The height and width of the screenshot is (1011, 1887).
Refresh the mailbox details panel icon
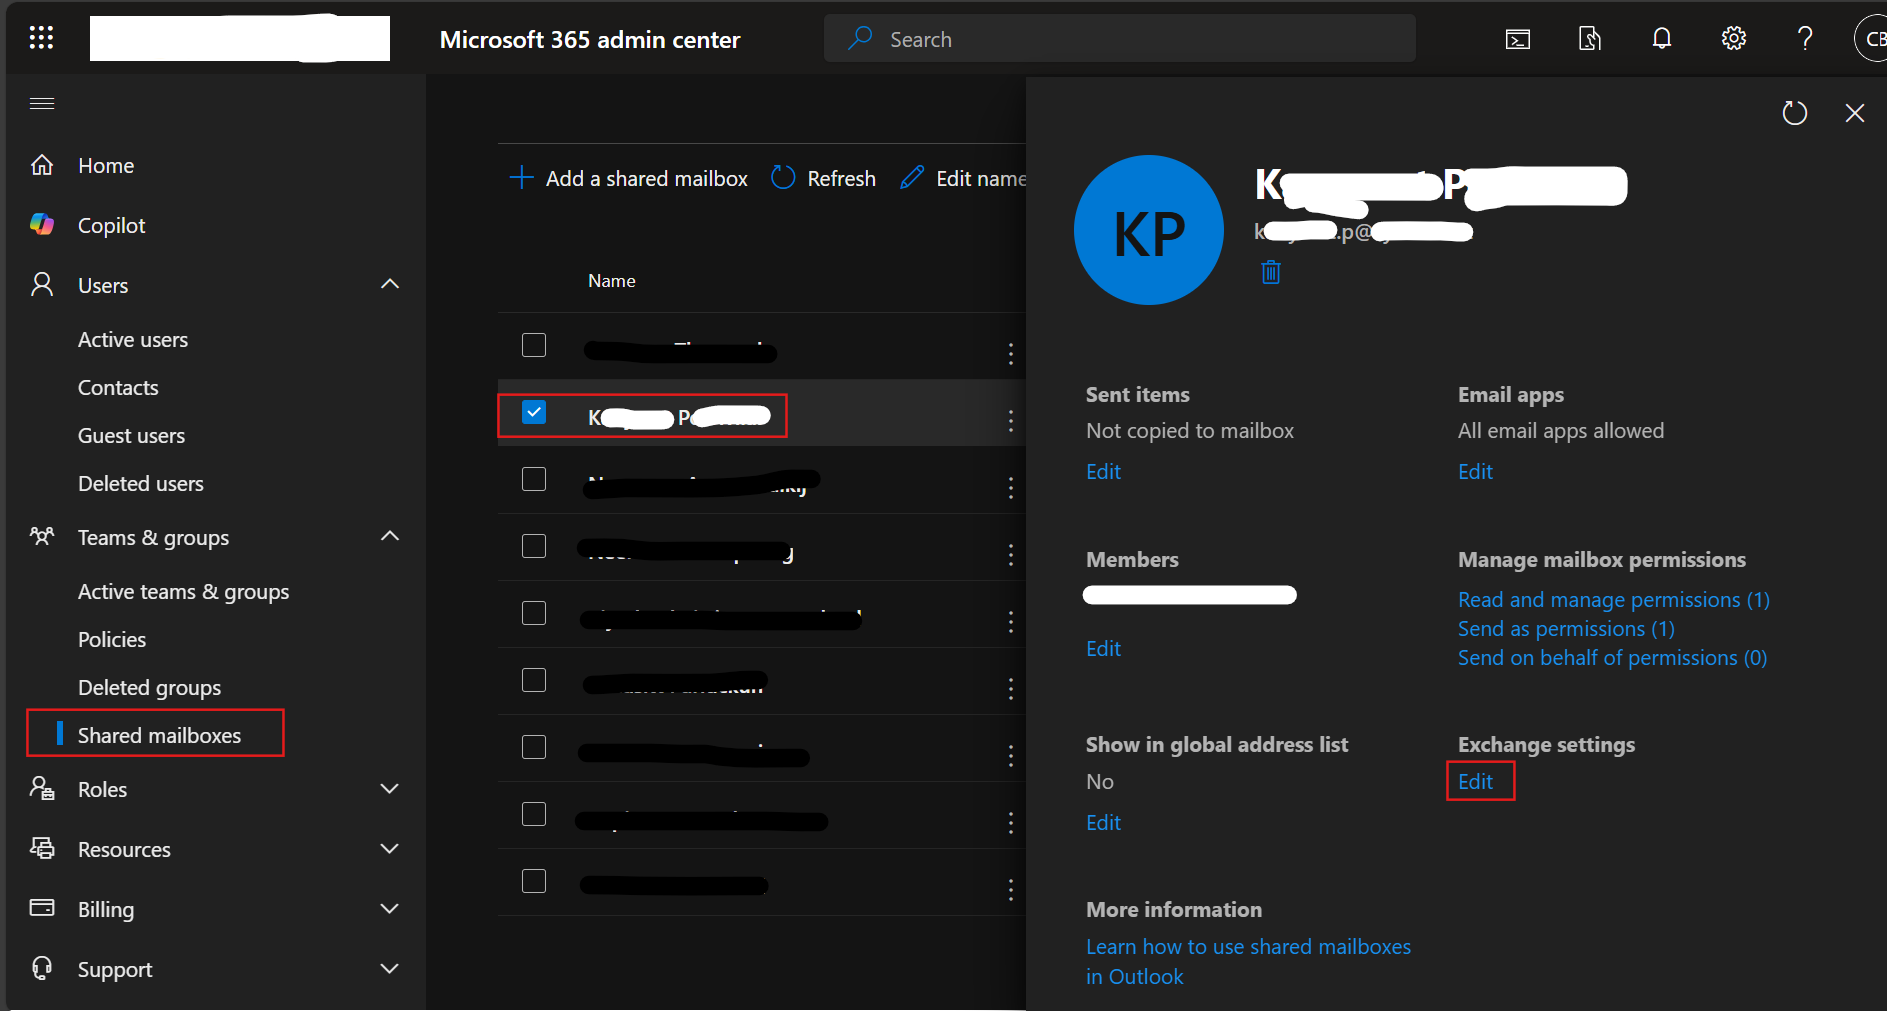[1795, 113]
